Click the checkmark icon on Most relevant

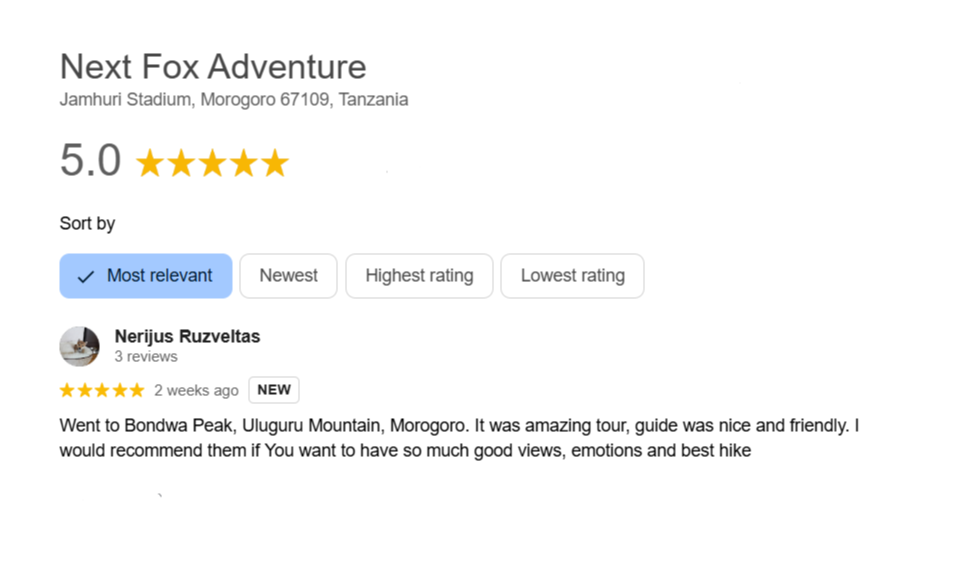(86, 277)
